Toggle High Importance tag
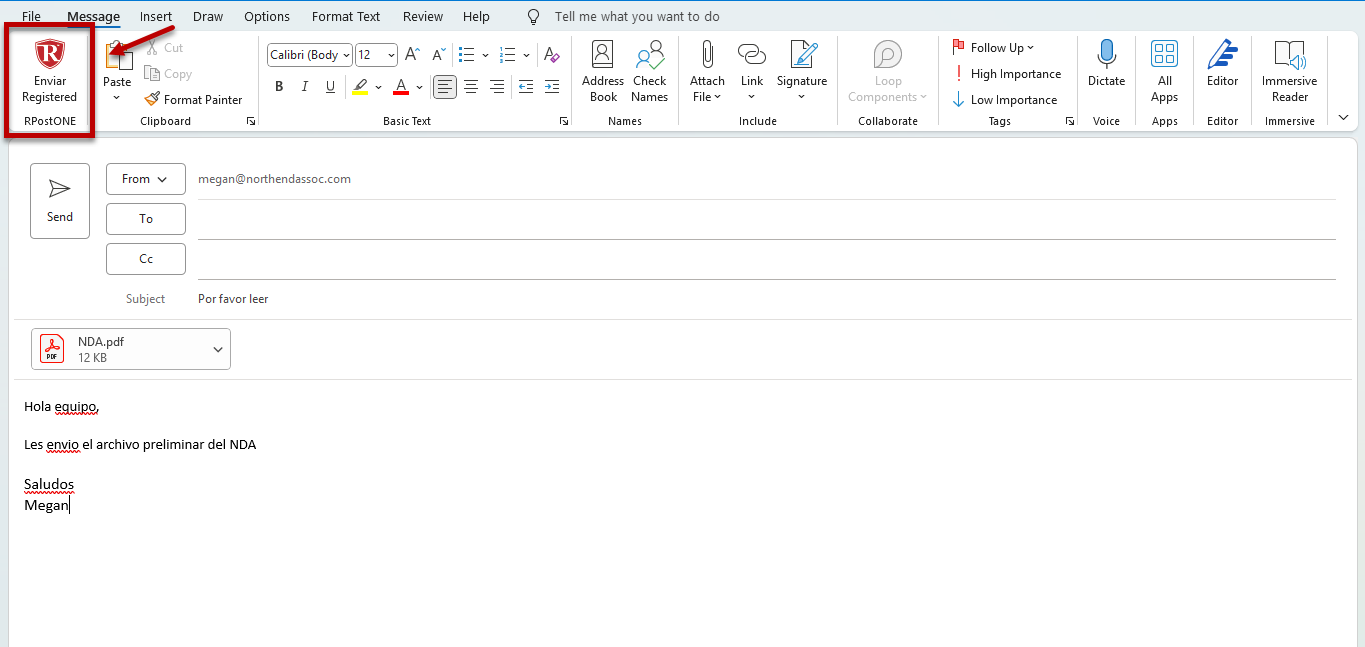1365x647 pixels. pos(1006,74)
